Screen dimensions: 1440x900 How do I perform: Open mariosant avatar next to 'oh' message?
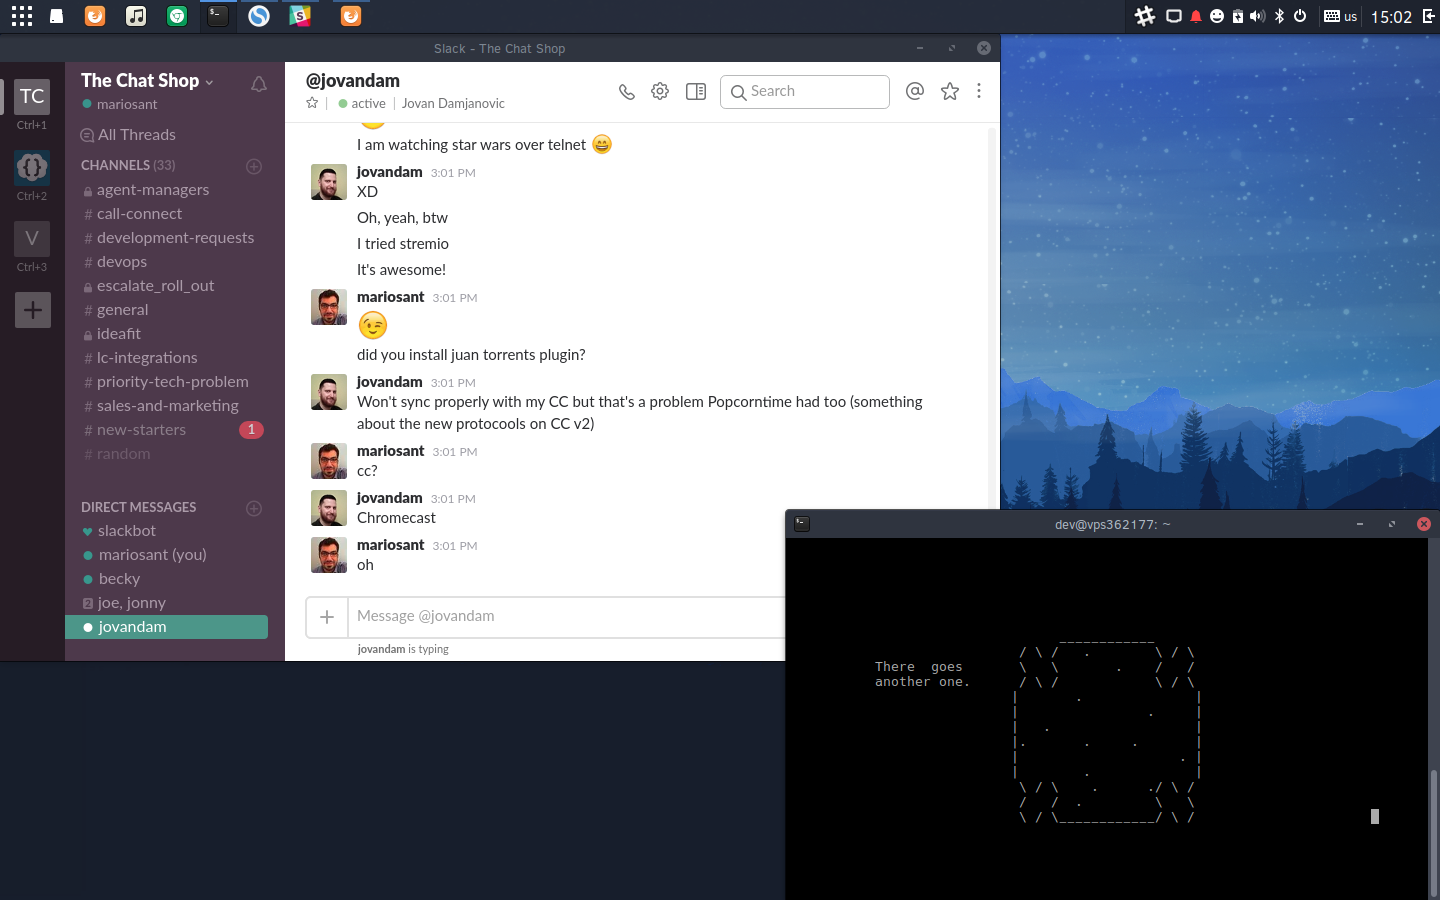[x=329, y=555]
